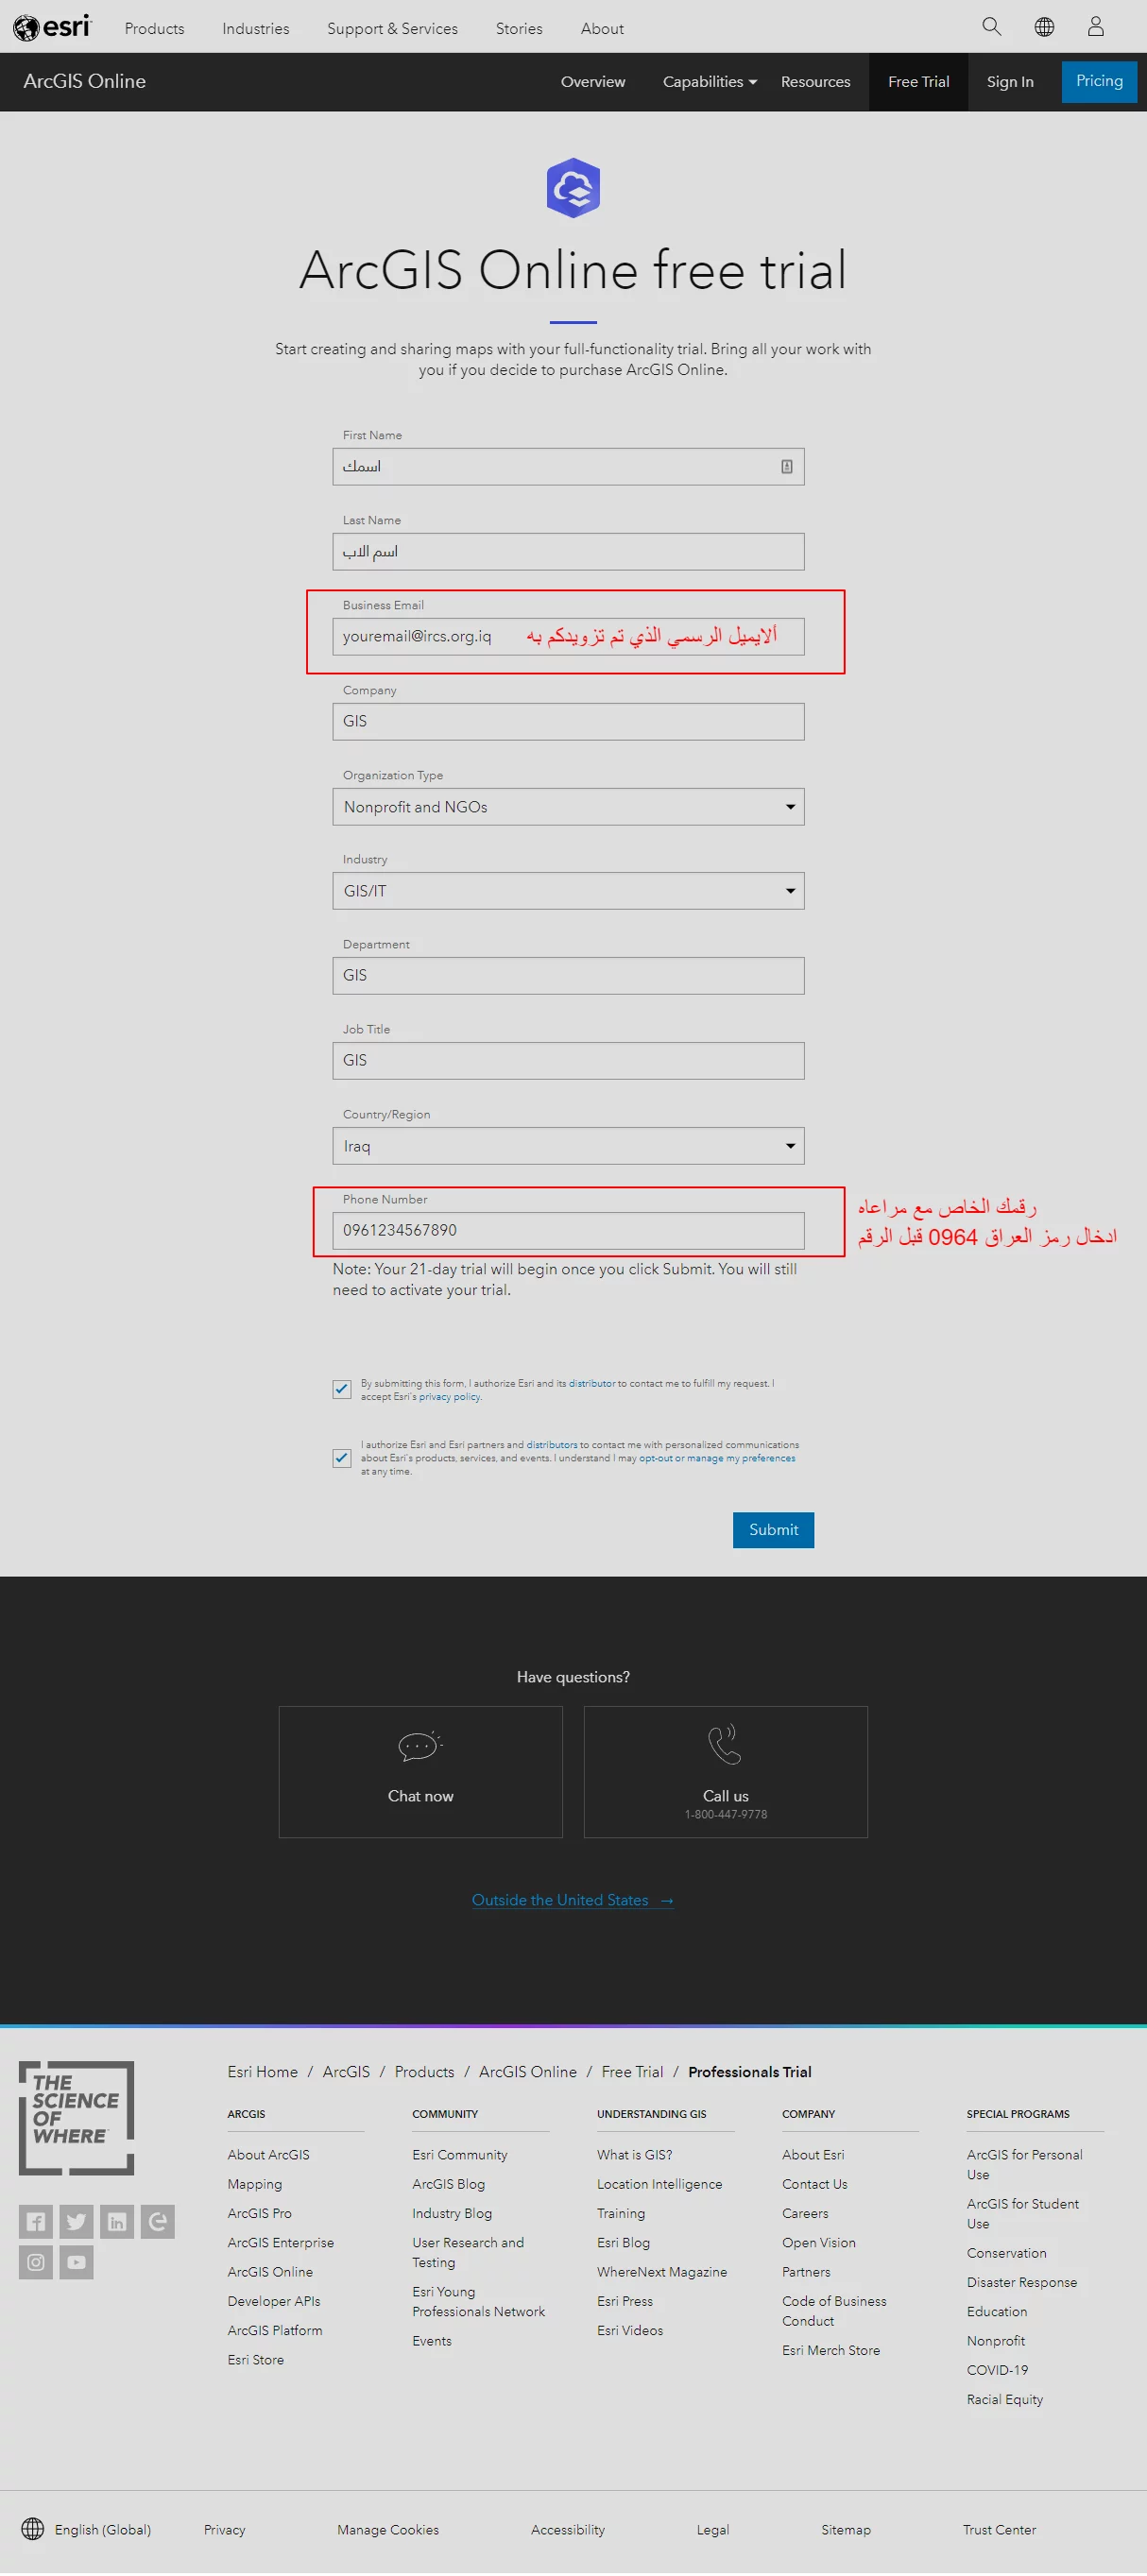Viewport: 1147px width, 2576px height.
Task: Click footer globe icon beside English (Global)
Action: tap(33, 2530)
